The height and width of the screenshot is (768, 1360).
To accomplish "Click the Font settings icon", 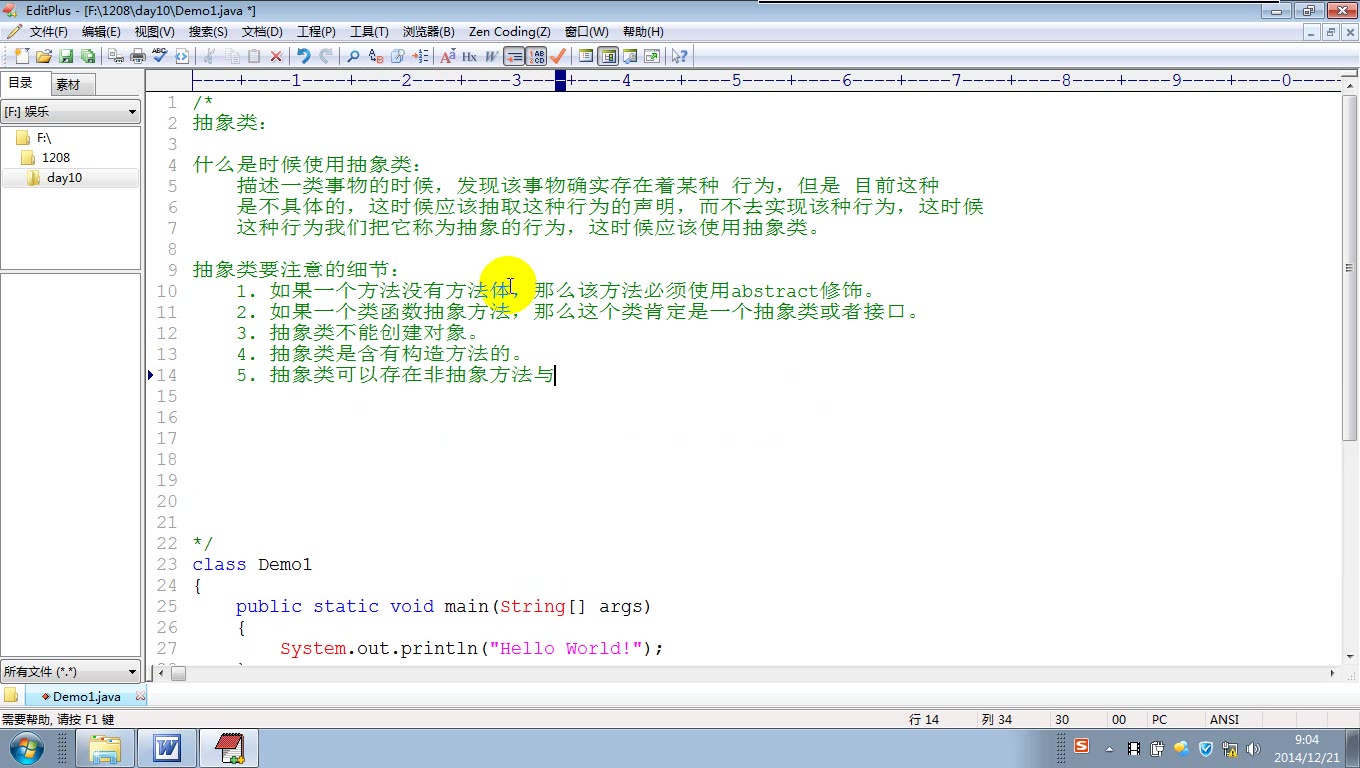I will 448,56.
